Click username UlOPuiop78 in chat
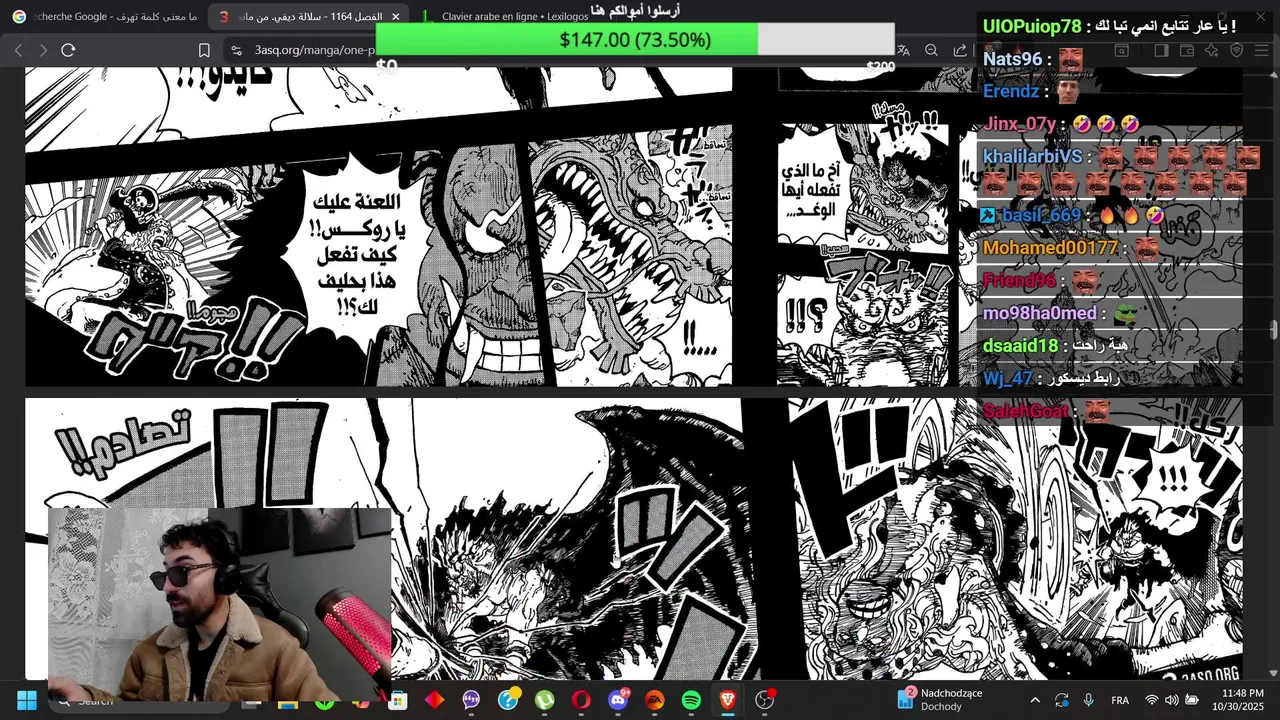This screenshot has height=720, width=1280. pyautogui.click(x=1032, y=26)
